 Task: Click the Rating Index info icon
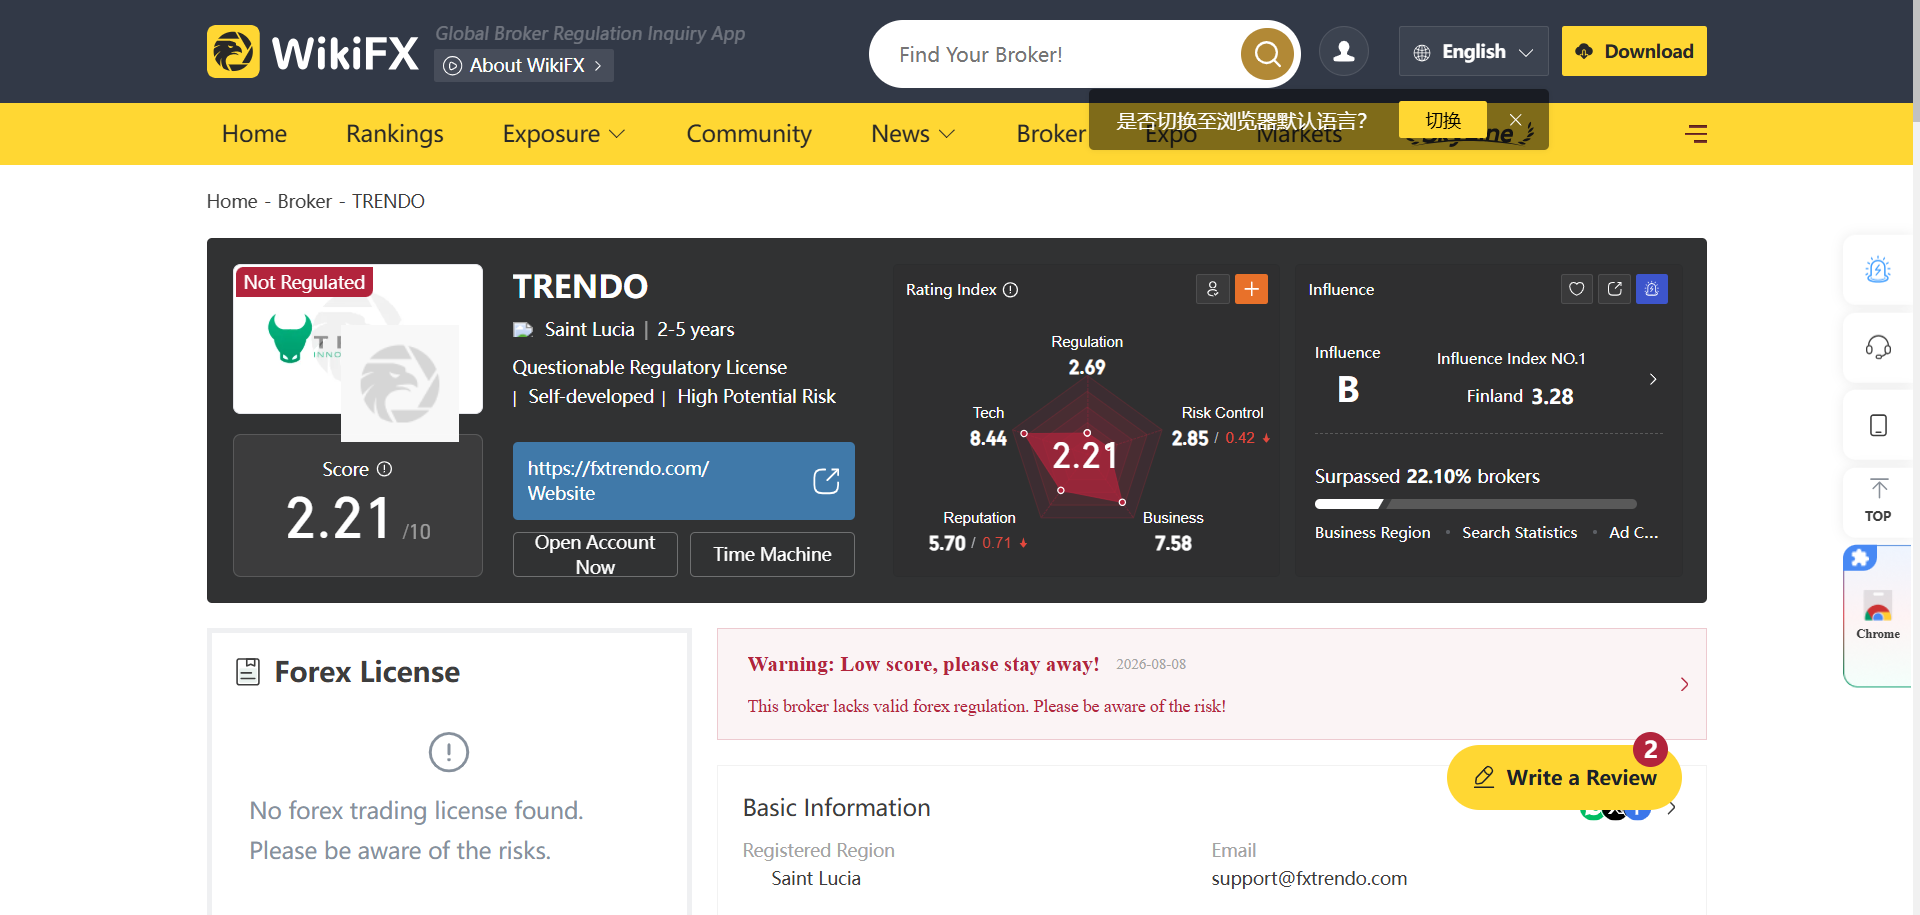point(1011,290)
